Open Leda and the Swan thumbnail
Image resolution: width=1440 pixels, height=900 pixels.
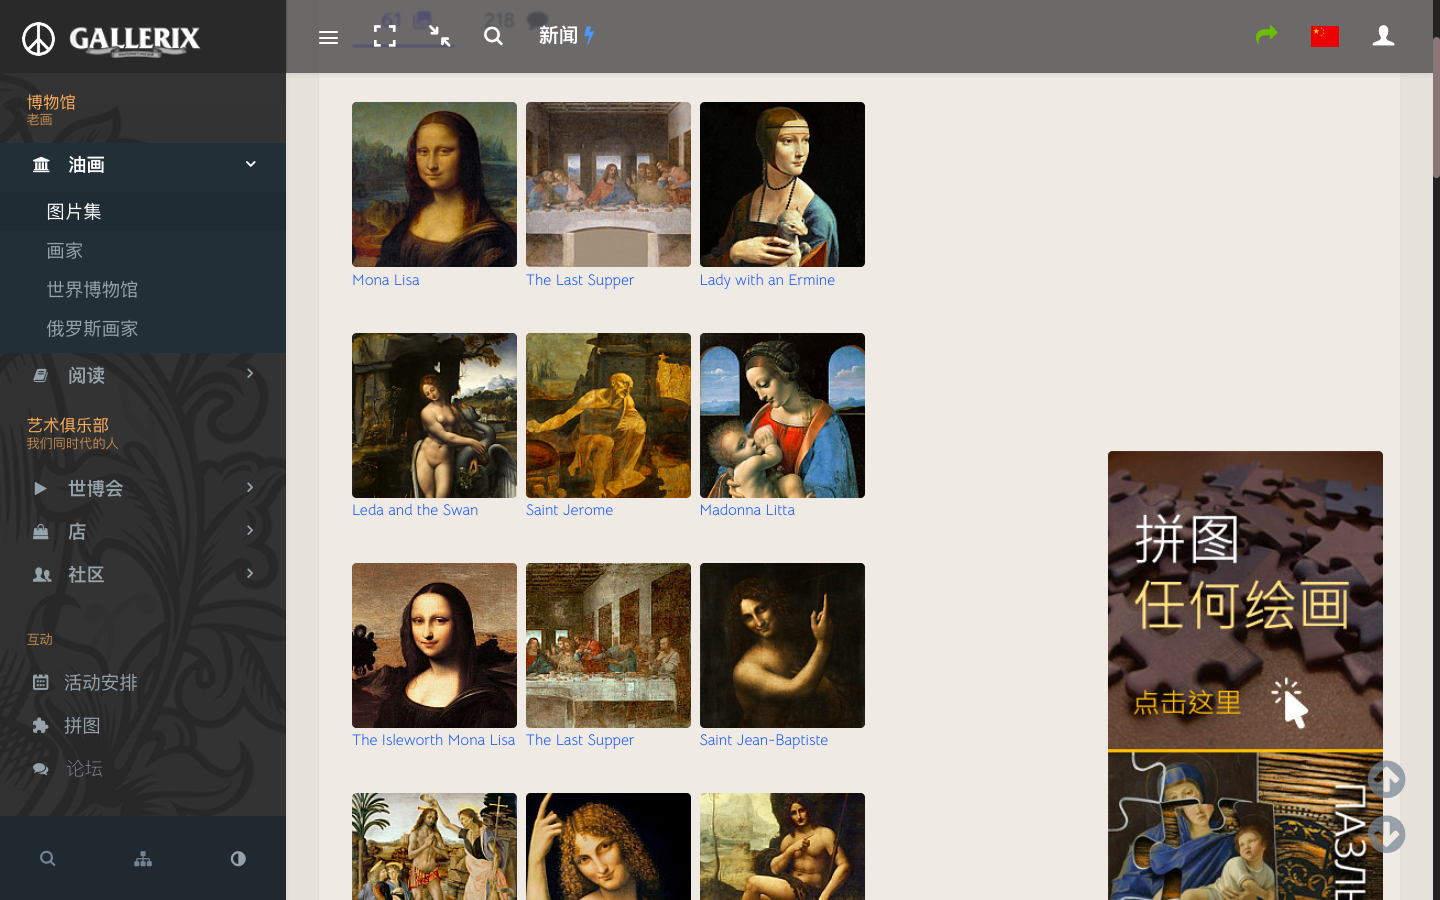point(434,415)
